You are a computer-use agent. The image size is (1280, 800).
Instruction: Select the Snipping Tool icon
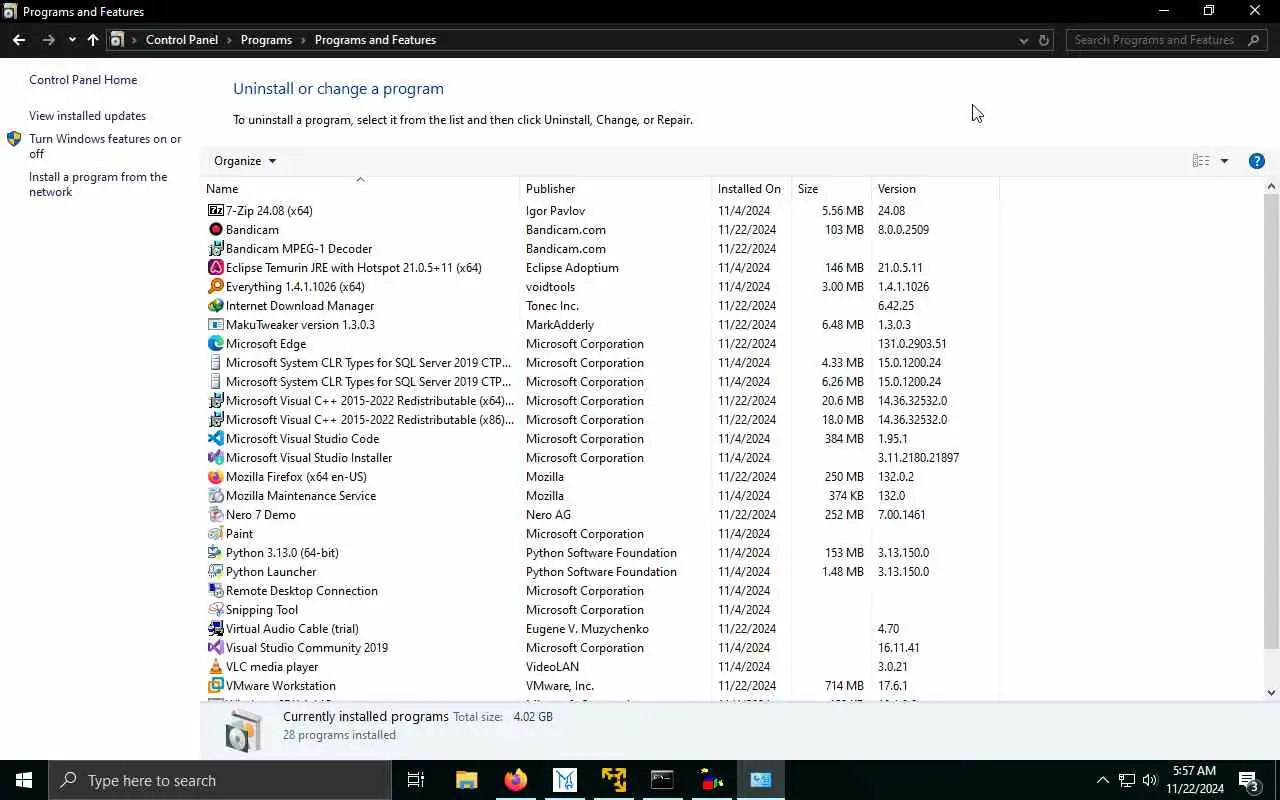coord(215,610)
